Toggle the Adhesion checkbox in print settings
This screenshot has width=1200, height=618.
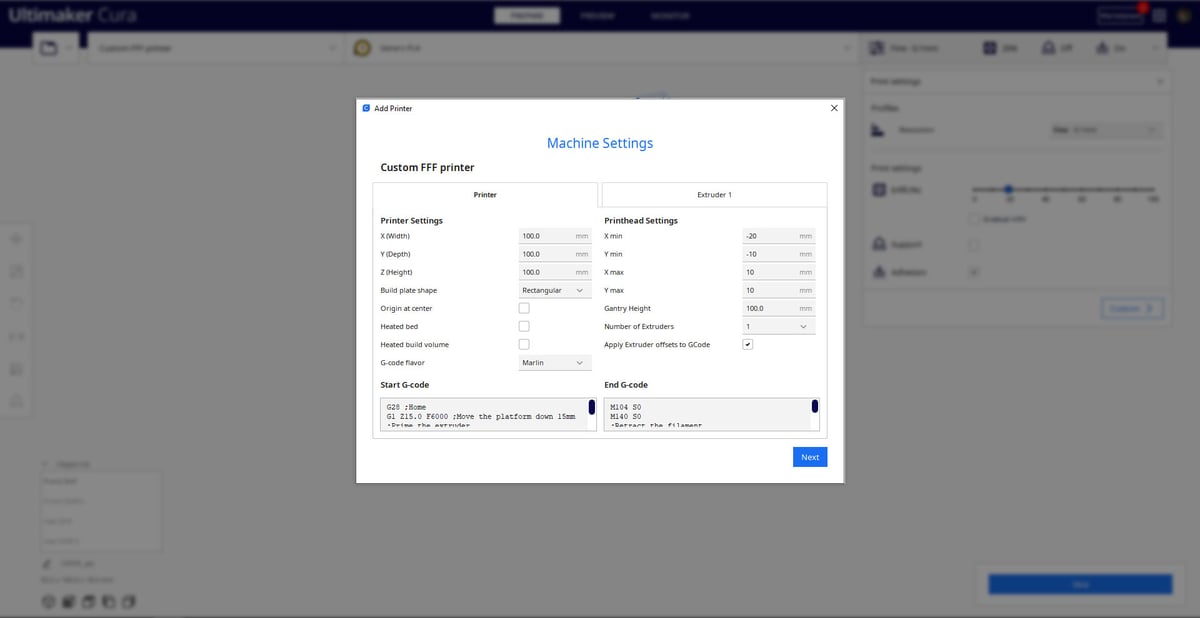point(974,271)
